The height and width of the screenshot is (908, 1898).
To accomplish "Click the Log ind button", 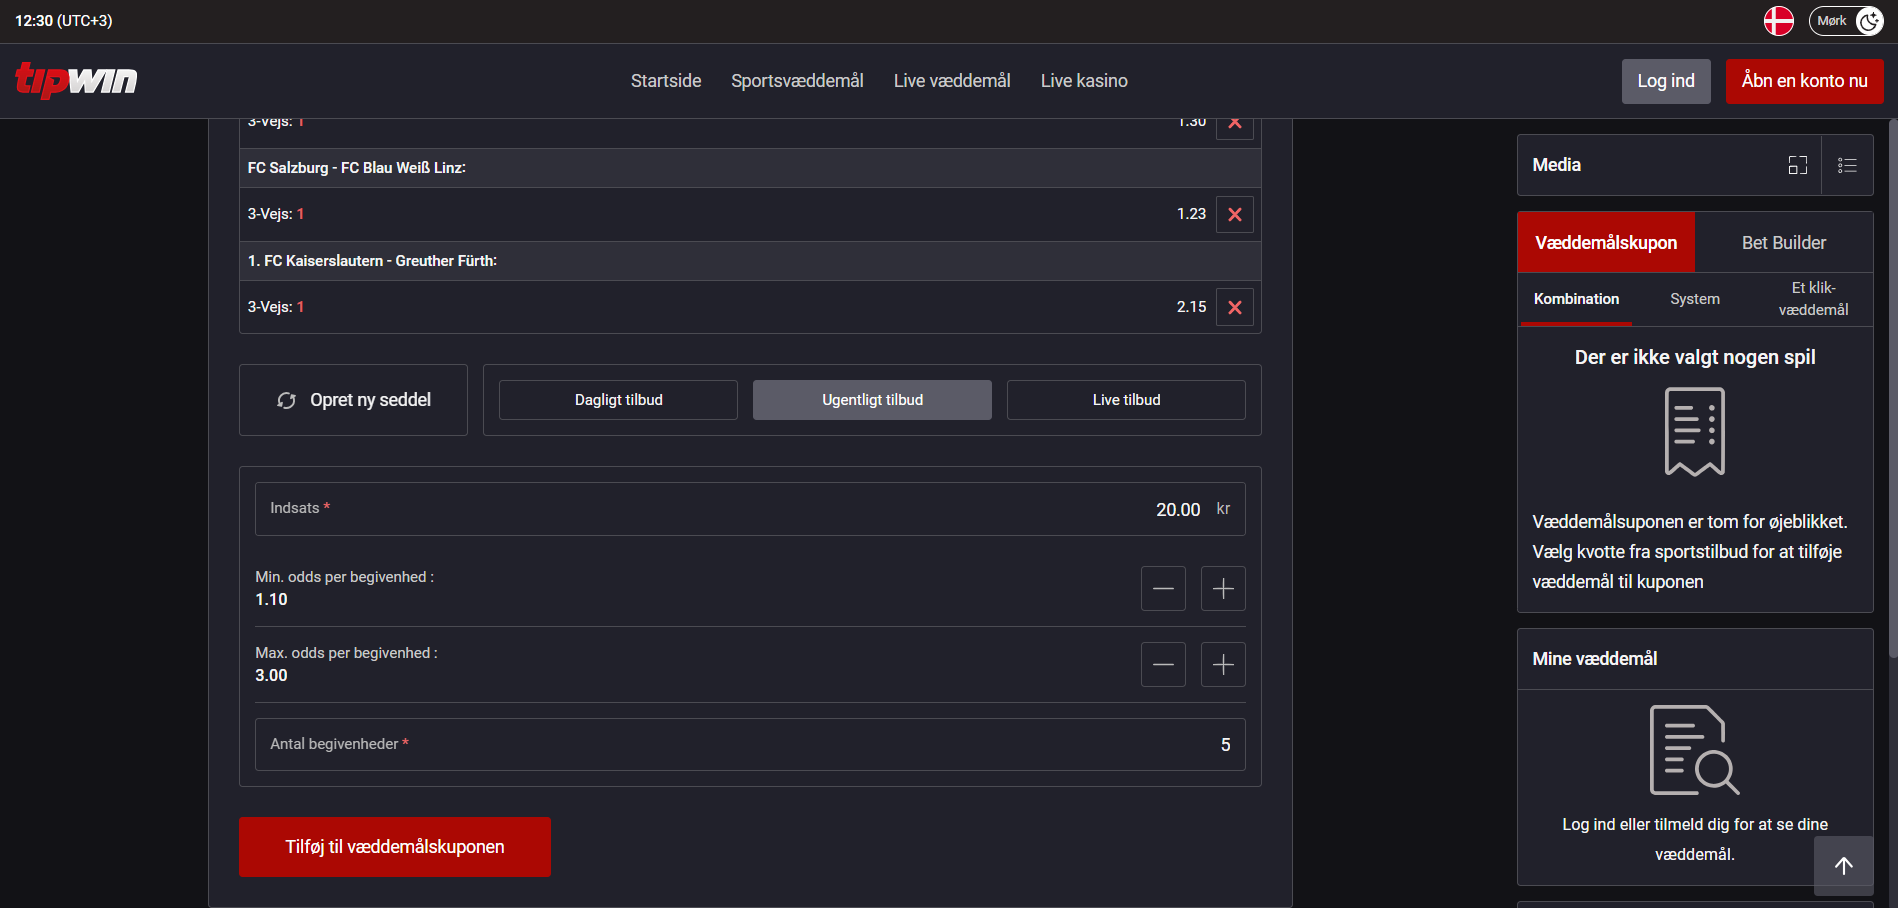I will 1666,81.
